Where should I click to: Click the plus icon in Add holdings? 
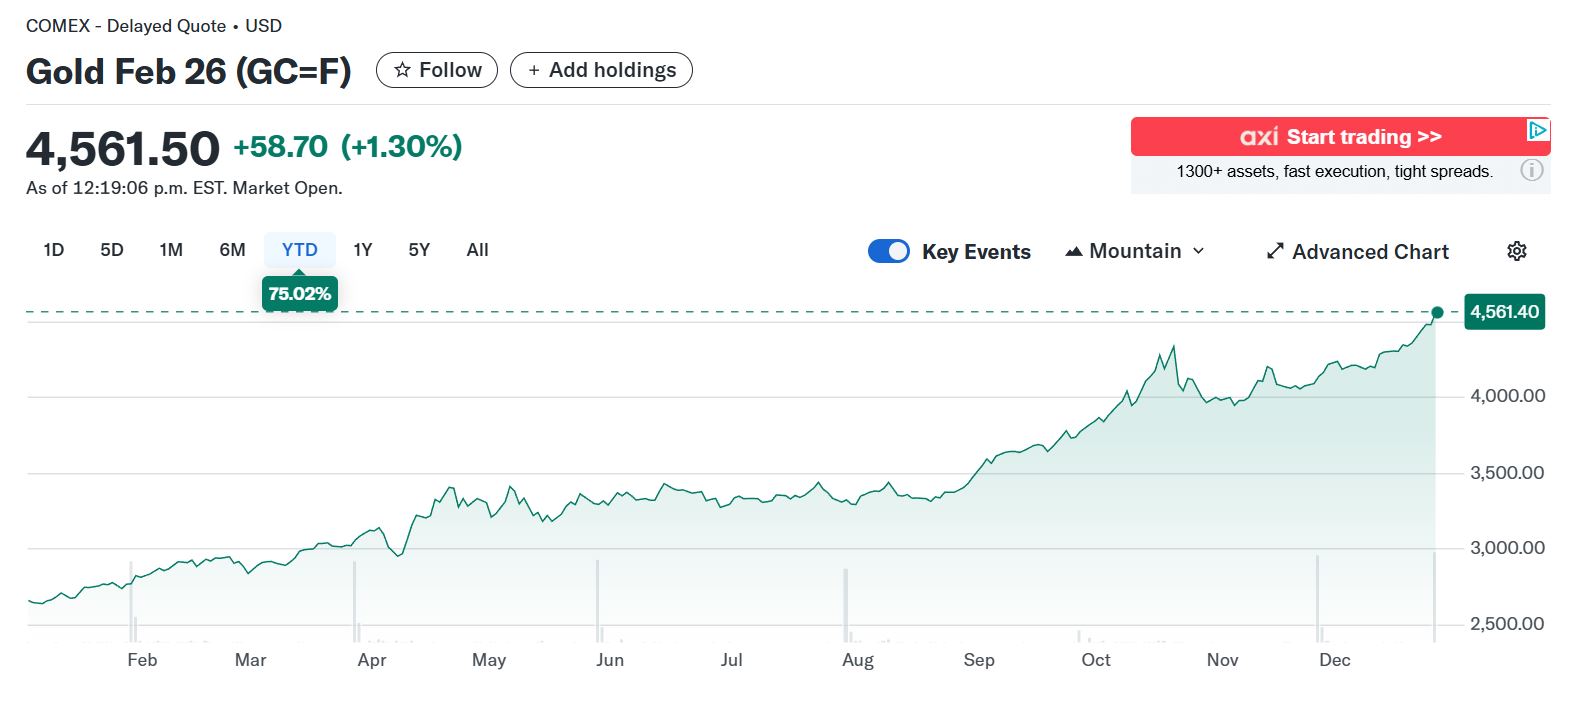tap(534, 70)
